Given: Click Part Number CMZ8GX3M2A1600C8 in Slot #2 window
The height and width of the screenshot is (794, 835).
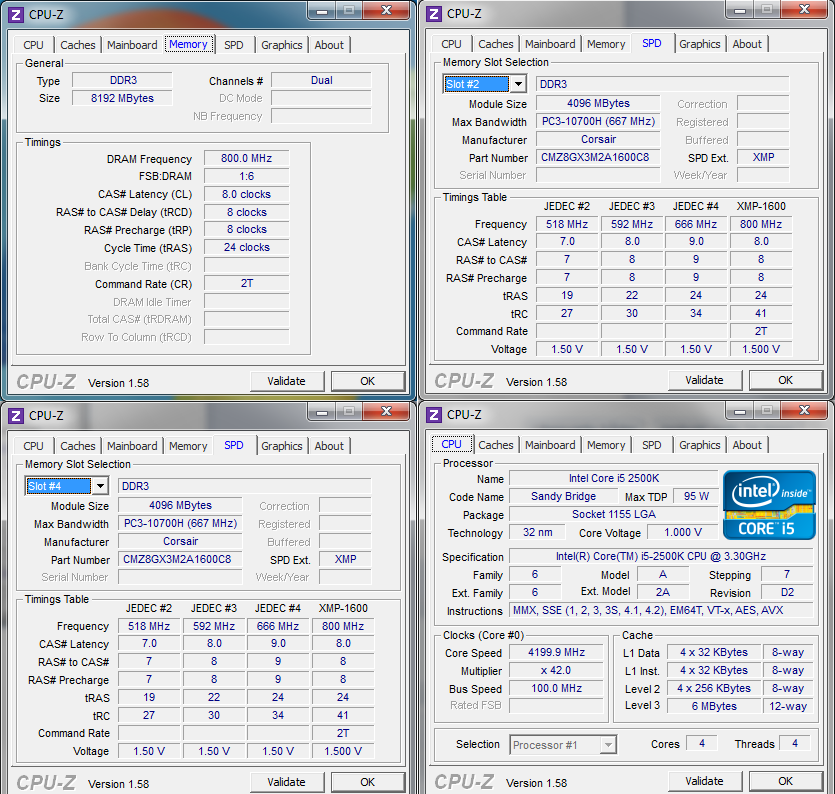Looking at the screenshot, I should click(x=598, y=157).
